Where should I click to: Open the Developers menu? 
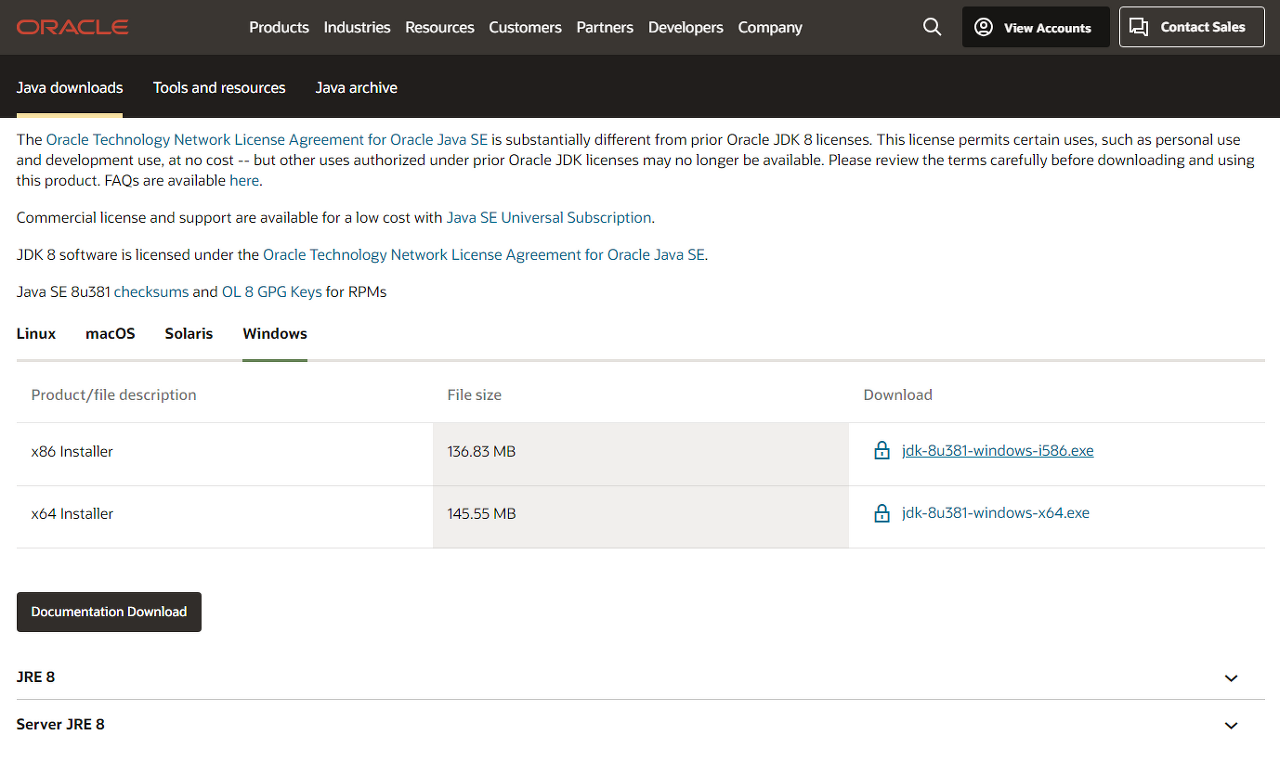pyautogui.click(x=686, y=27)
